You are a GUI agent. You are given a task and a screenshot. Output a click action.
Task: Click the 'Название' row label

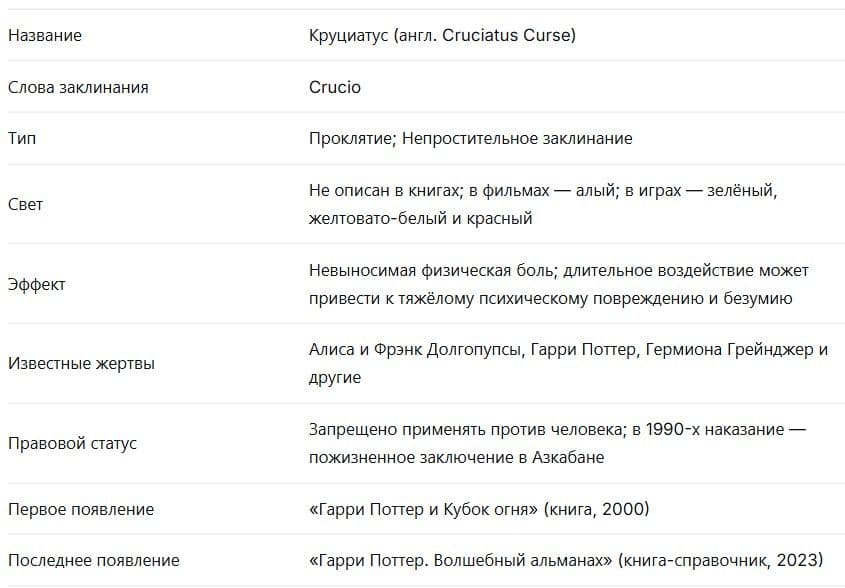45,36
